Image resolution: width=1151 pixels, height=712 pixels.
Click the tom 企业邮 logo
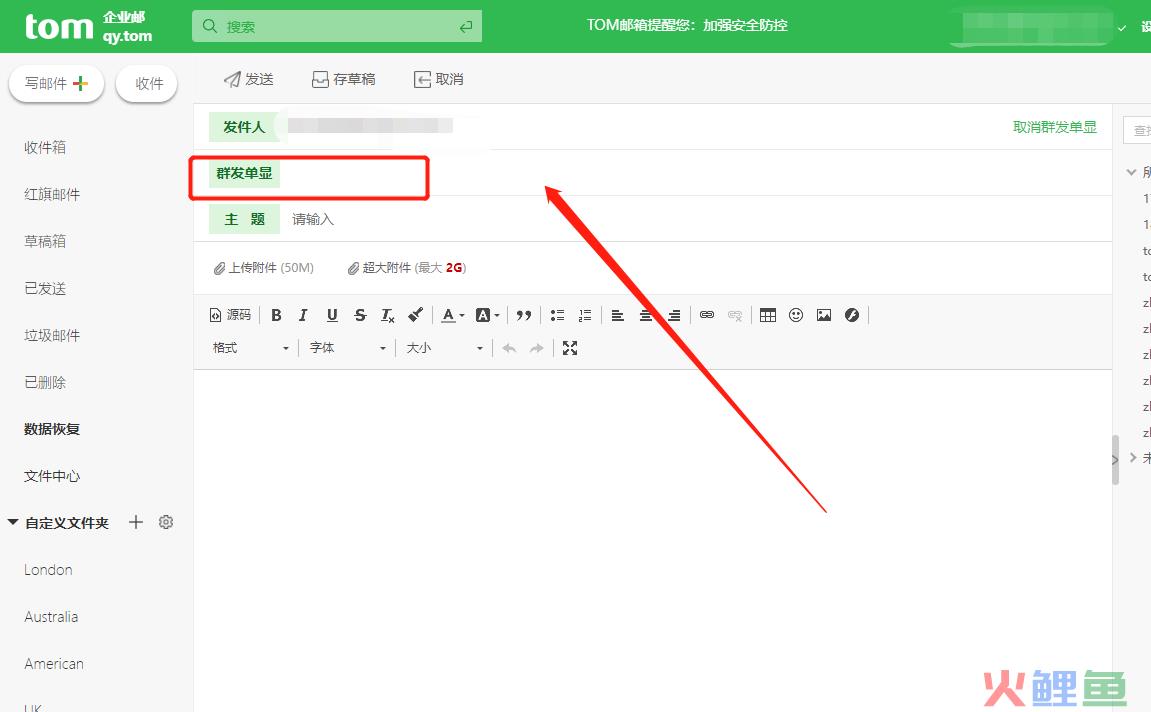pos(88,27)
